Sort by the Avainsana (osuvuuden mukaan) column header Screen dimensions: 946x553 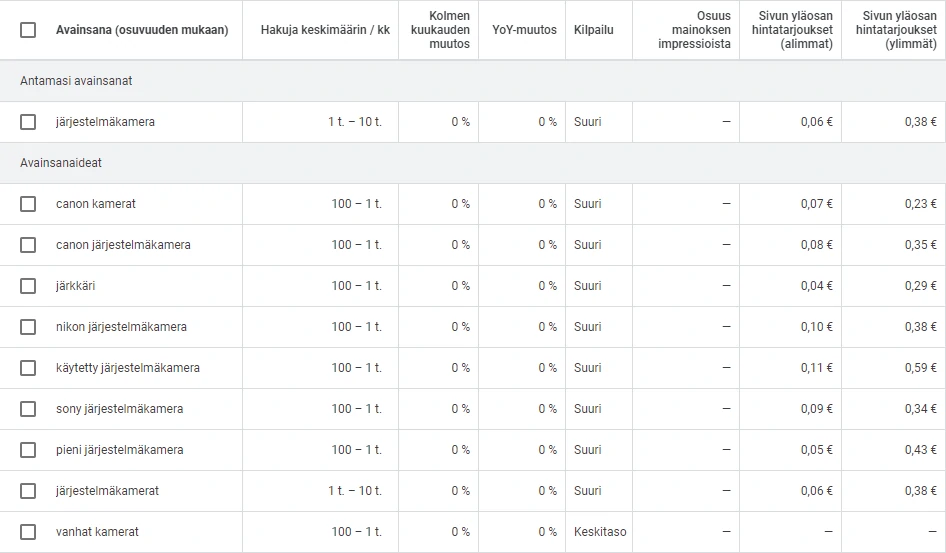[x=142, y=30]
